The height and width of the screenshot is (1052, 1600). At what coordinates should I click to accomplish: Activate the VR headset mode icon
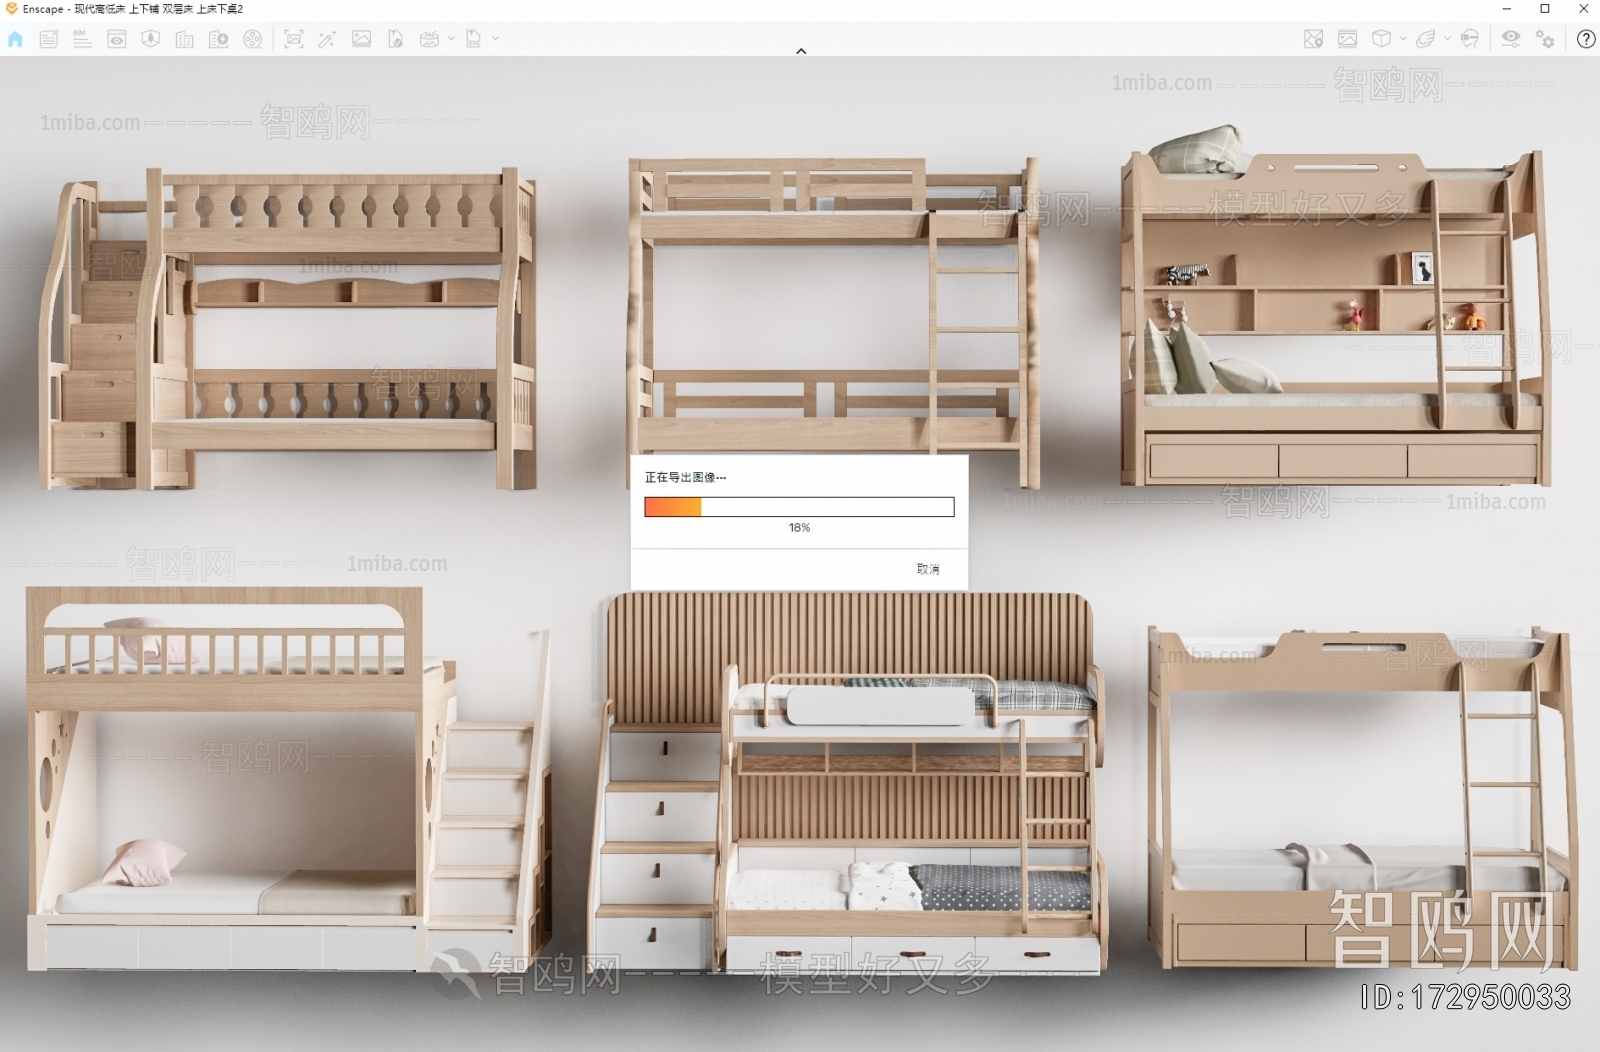(1470, 40)
